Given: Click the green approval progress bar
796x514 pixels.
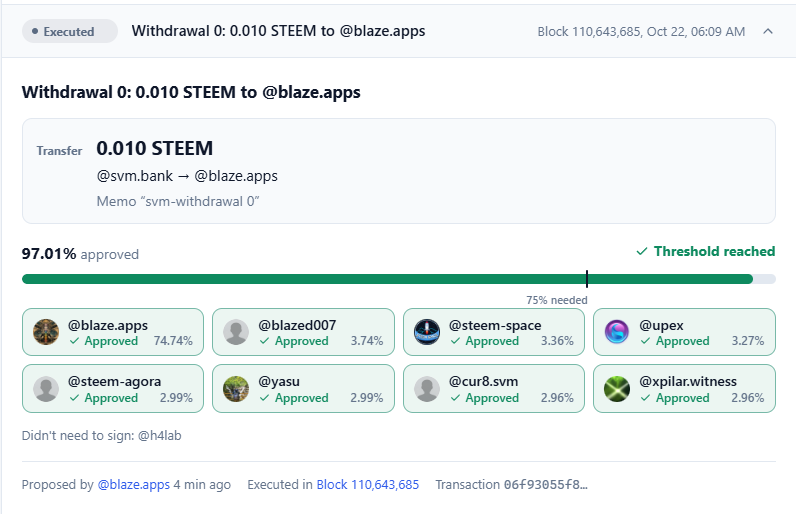Looking at the screenshot, I should (387, 279).
